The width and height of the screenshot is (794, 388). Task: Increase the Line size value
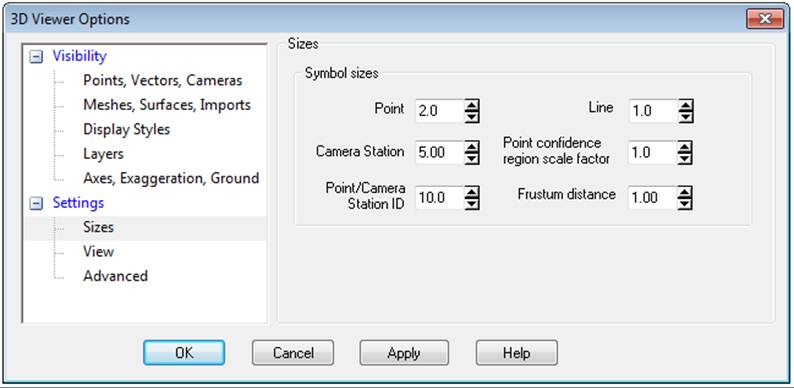[686, 105]
